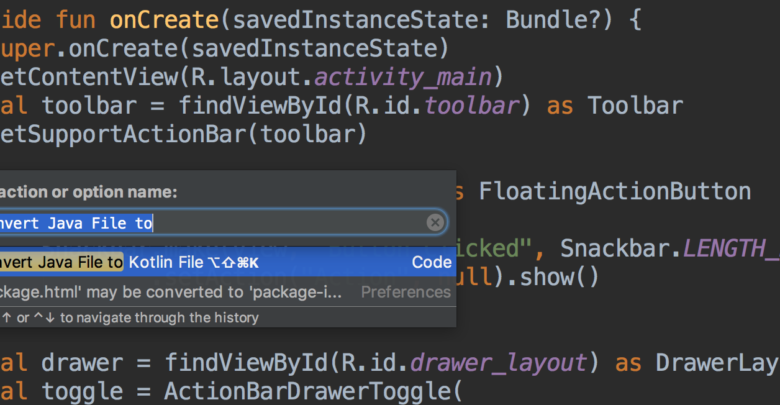The image size is (780, 405).
Task: Click 'Bundle?' parameter type in onCreate
Action: [x=554, y=20]
